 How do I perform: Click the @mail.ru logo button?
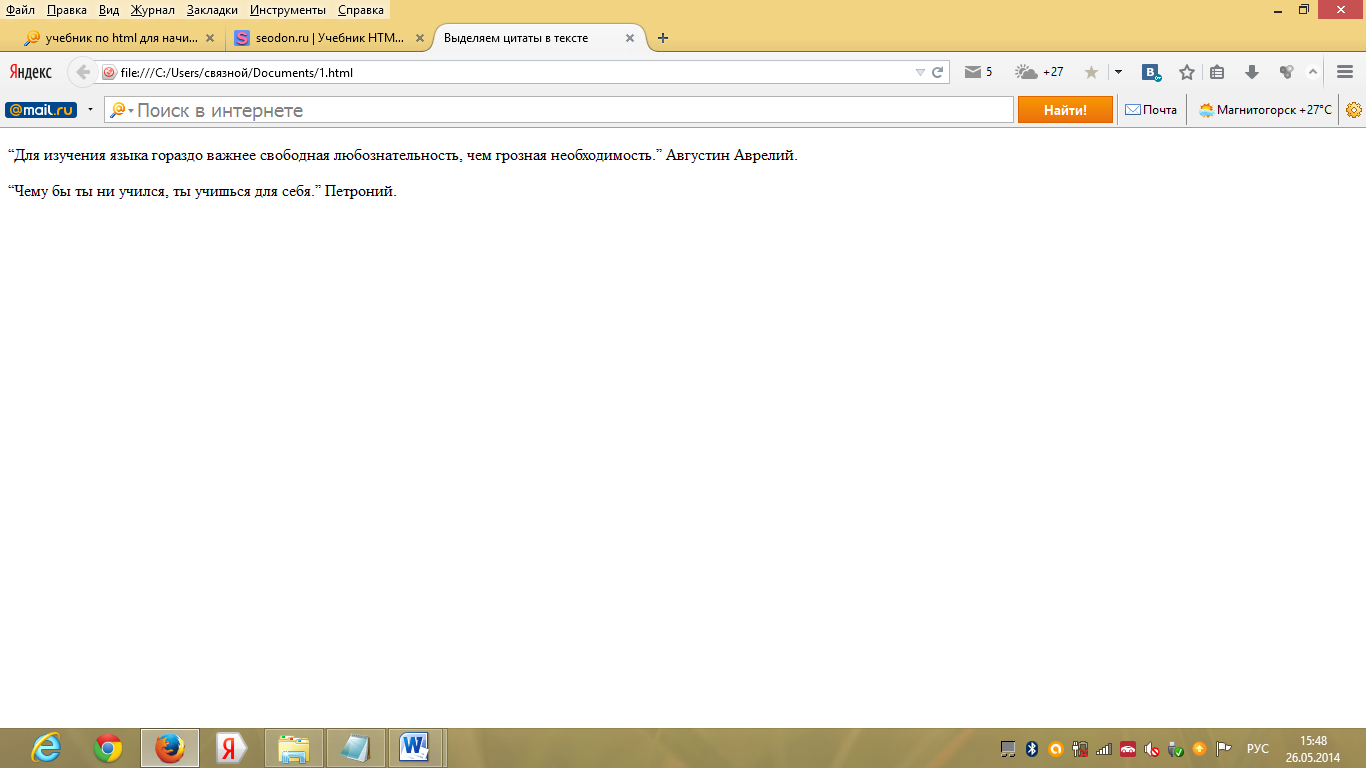coord(41,110)
